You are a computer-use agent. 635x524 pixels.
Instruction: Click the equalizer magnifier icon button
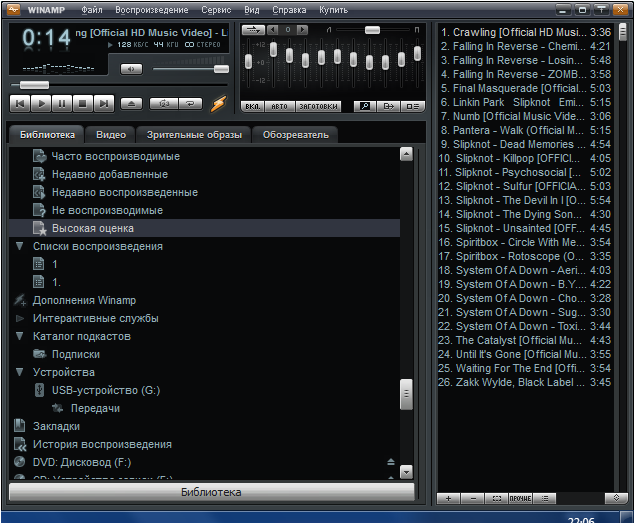point(365,107)
